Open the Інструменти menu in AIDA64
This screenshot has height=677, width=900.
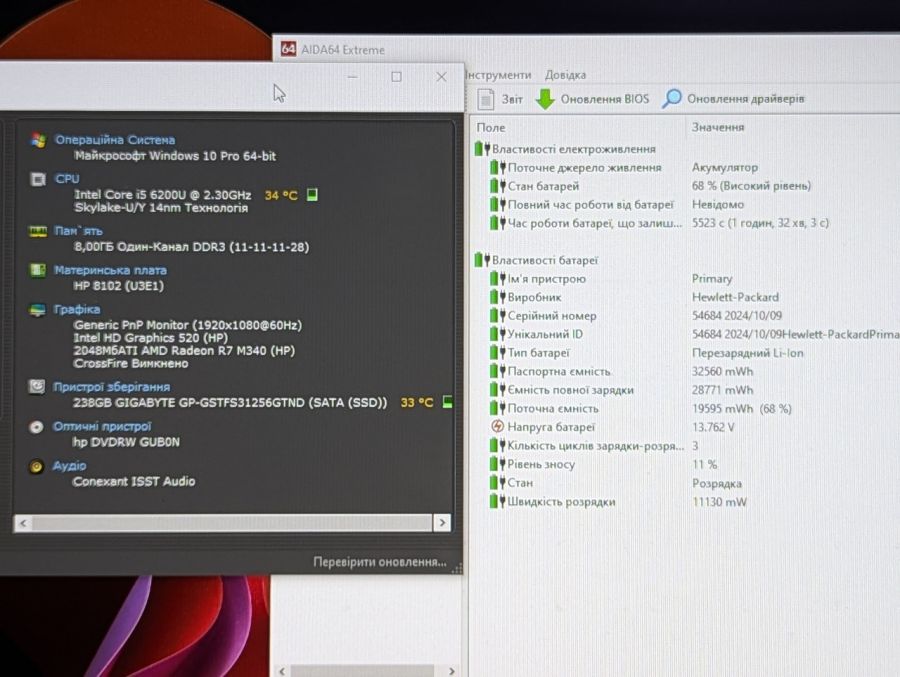point(498,75)
